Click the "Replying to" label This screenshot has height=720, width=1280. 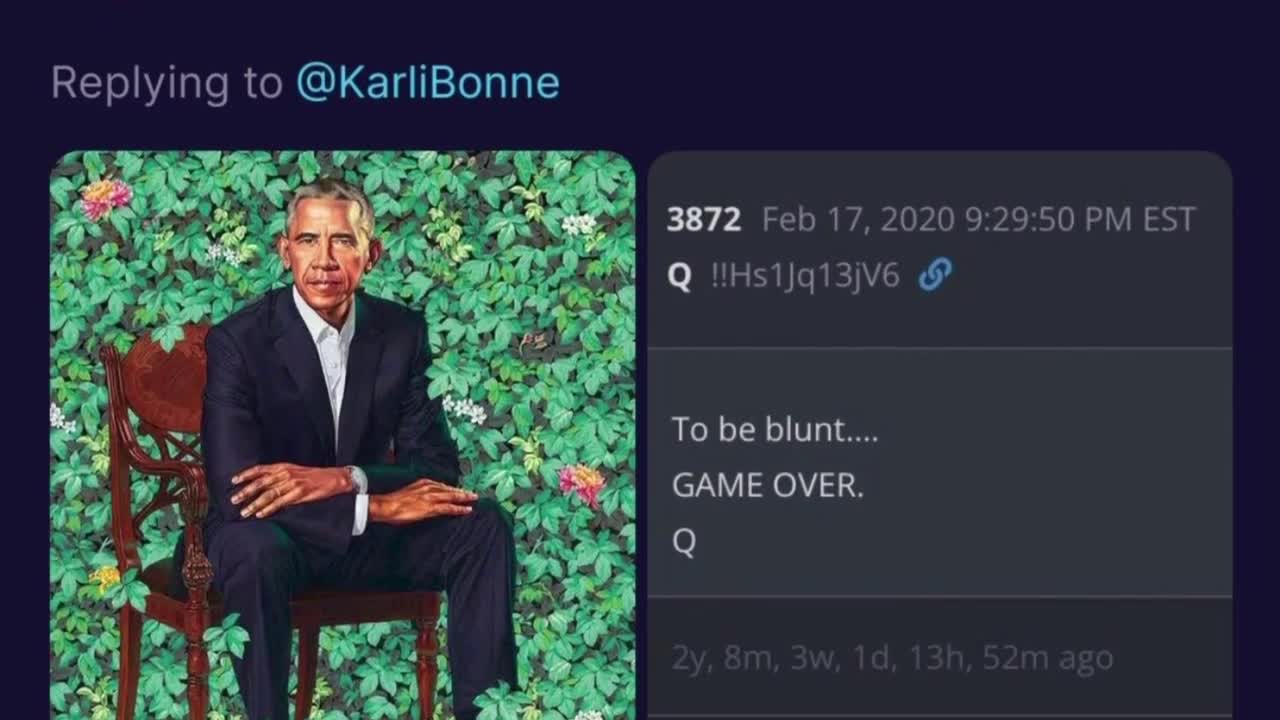coord(166,83)
